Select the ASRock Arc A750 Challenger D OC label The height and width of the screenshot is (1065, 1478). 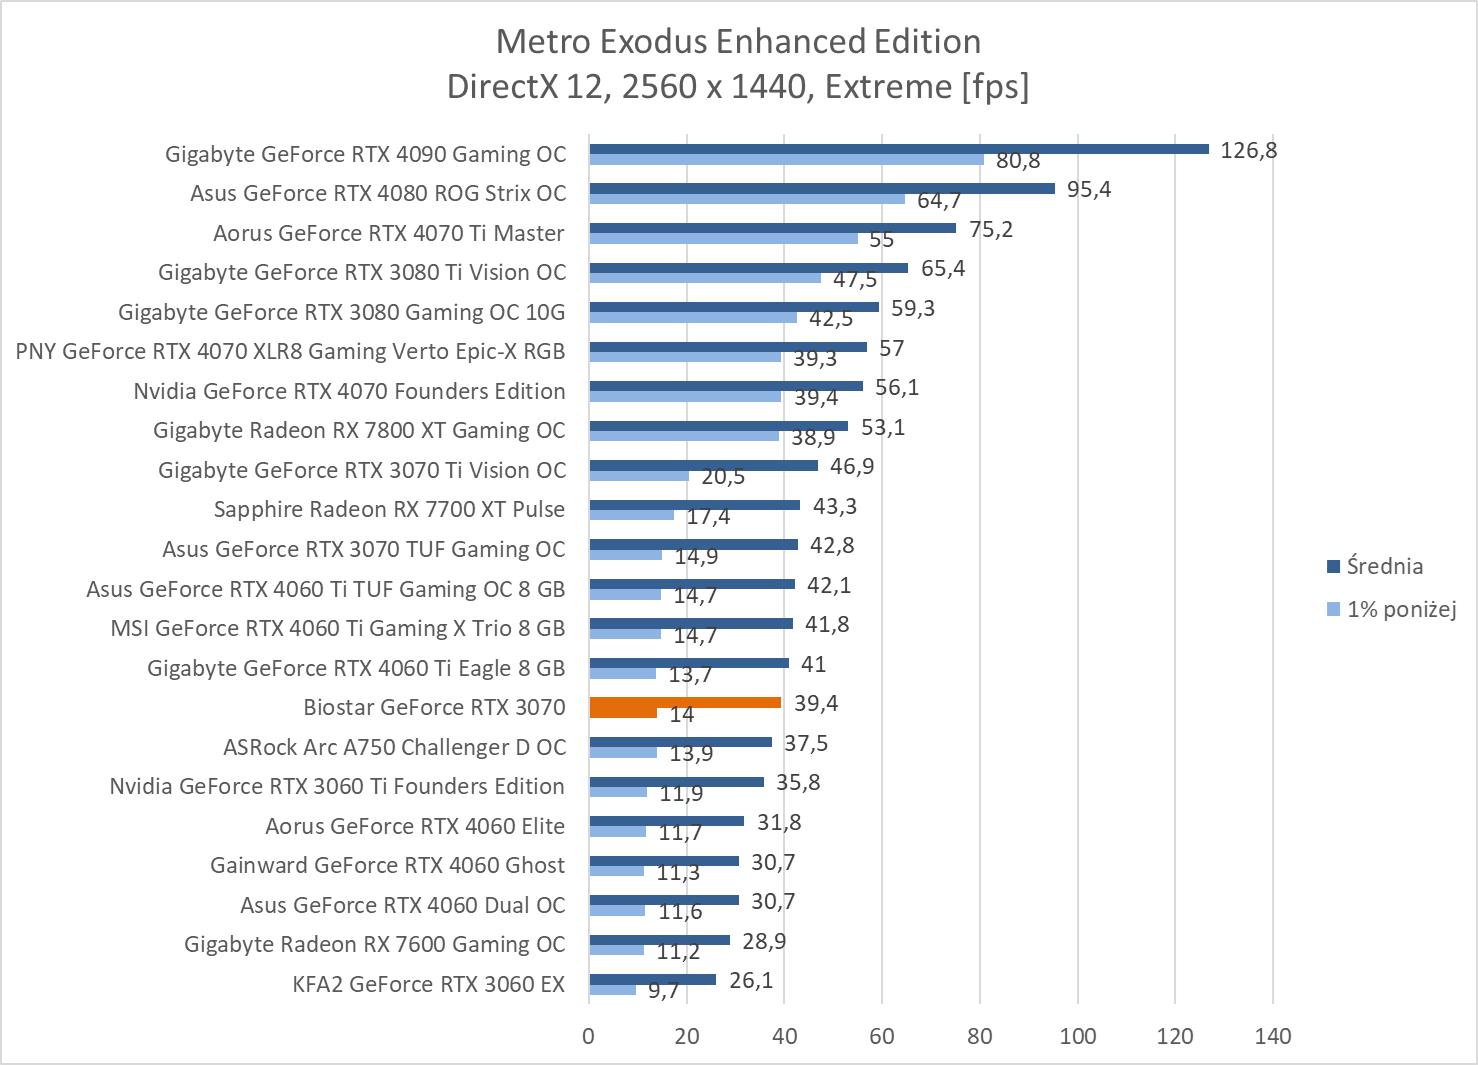(x=394, y=747)
